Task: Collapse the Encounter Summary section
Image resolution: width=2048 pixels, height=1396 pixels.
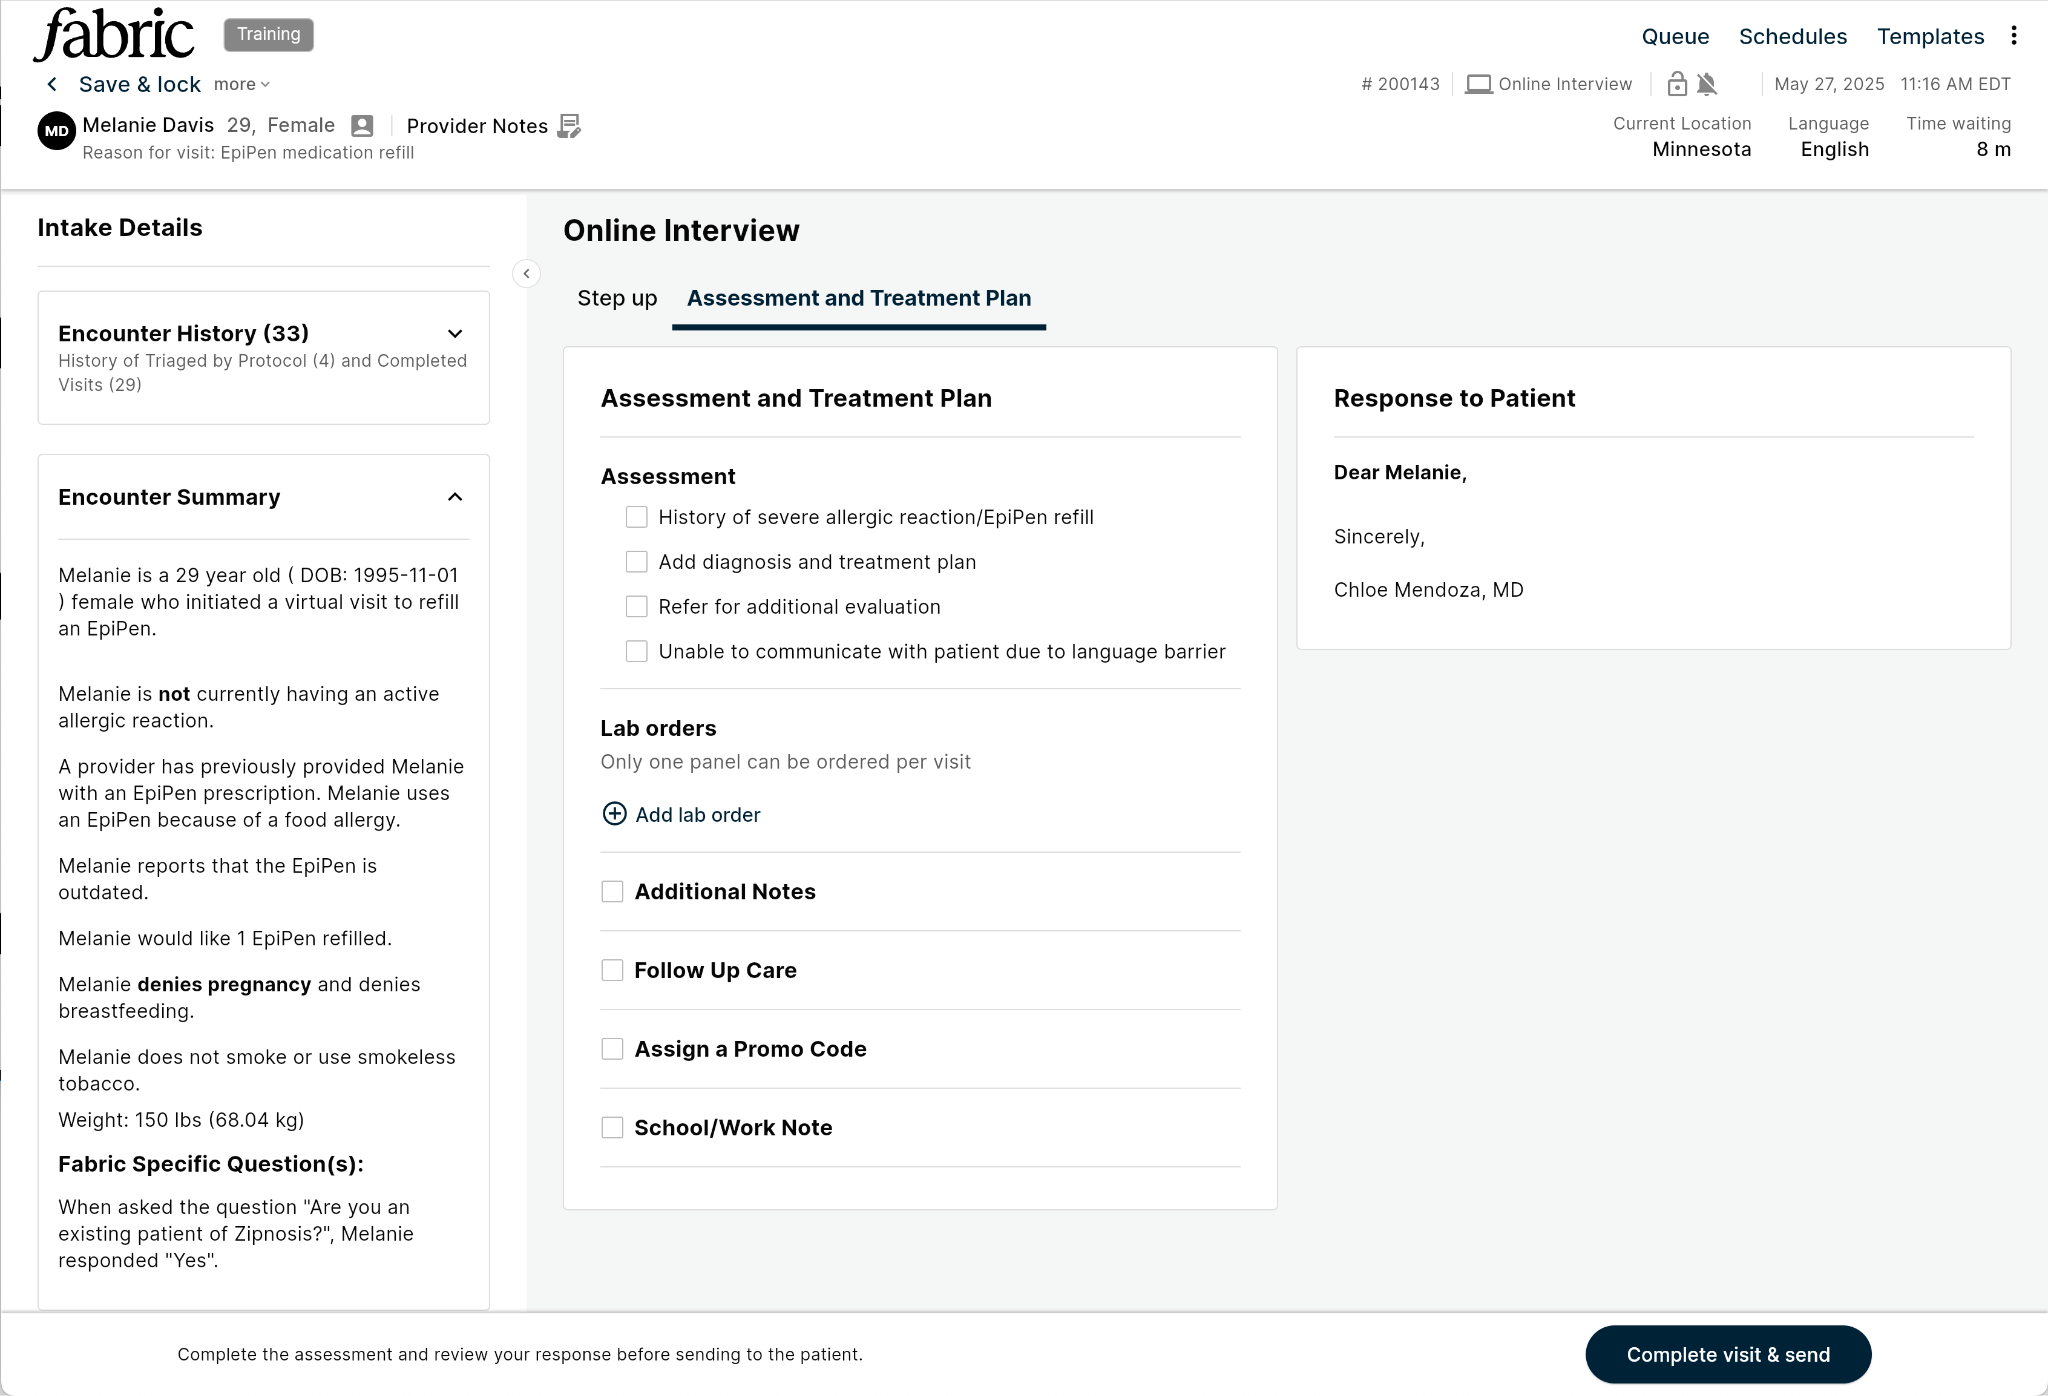Action: tap(455, 497)
